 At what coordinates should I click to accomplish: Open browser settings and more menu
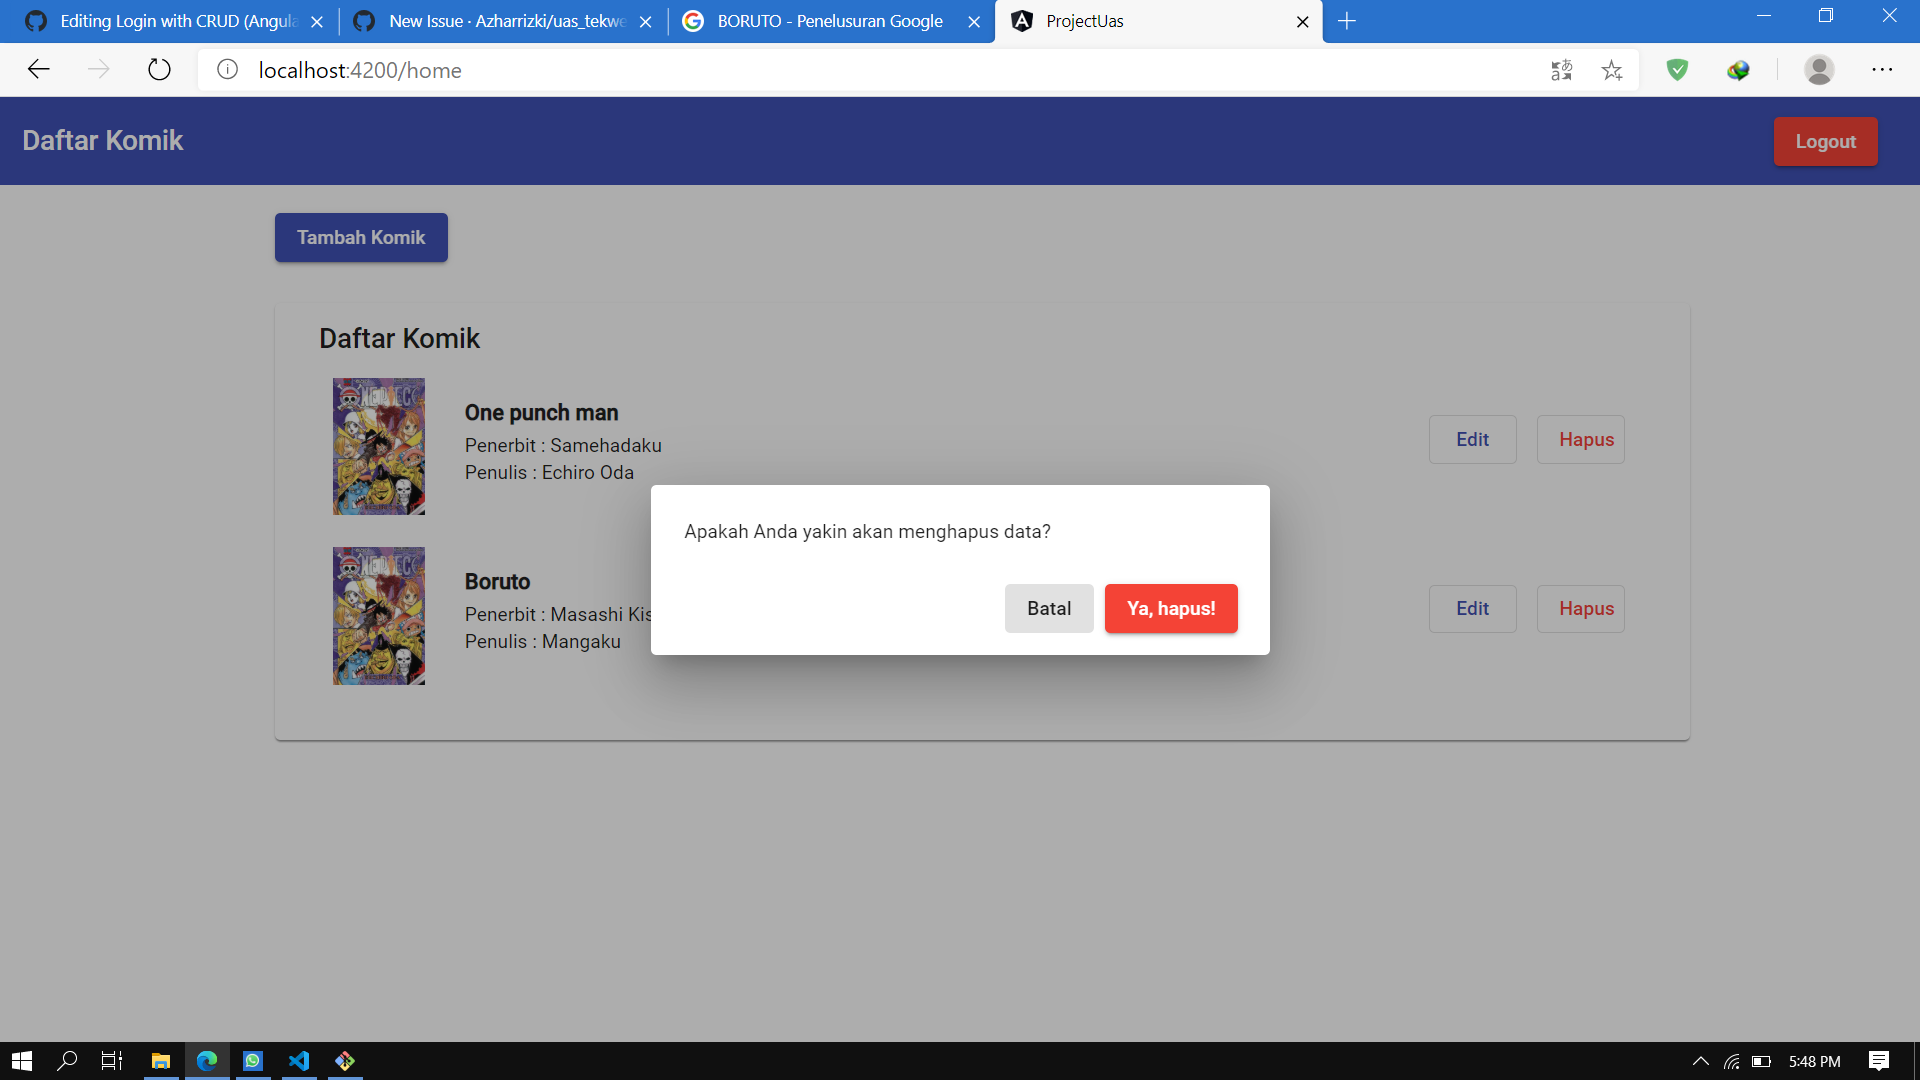(1882, 70)
